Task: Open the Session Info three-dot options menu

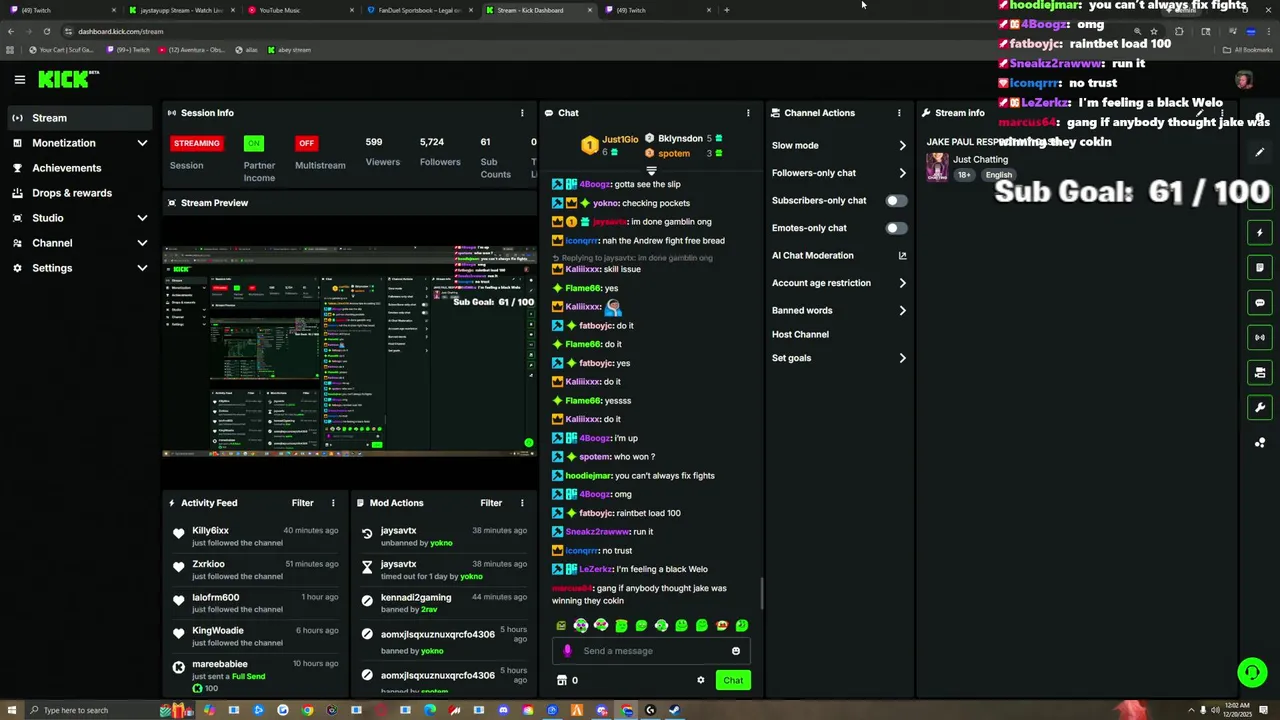Action: pos(521,113)
